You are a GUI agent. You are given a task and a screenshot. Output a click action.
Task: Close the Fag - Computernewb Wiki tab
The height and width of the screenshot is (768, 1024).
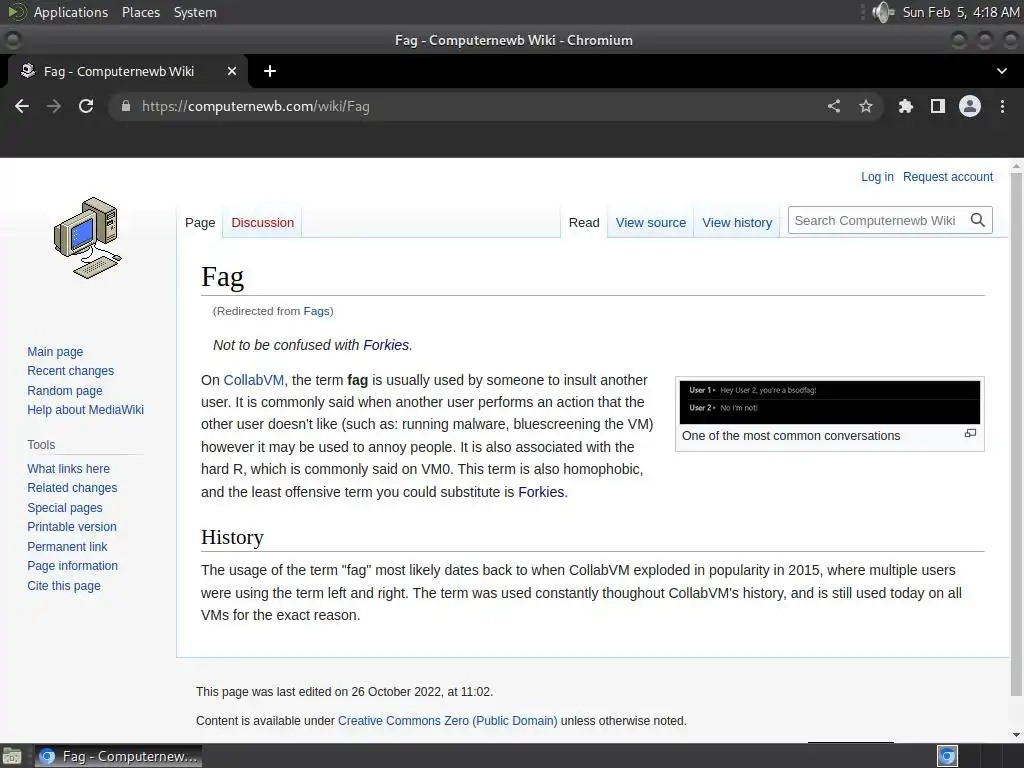pos(232,71)
